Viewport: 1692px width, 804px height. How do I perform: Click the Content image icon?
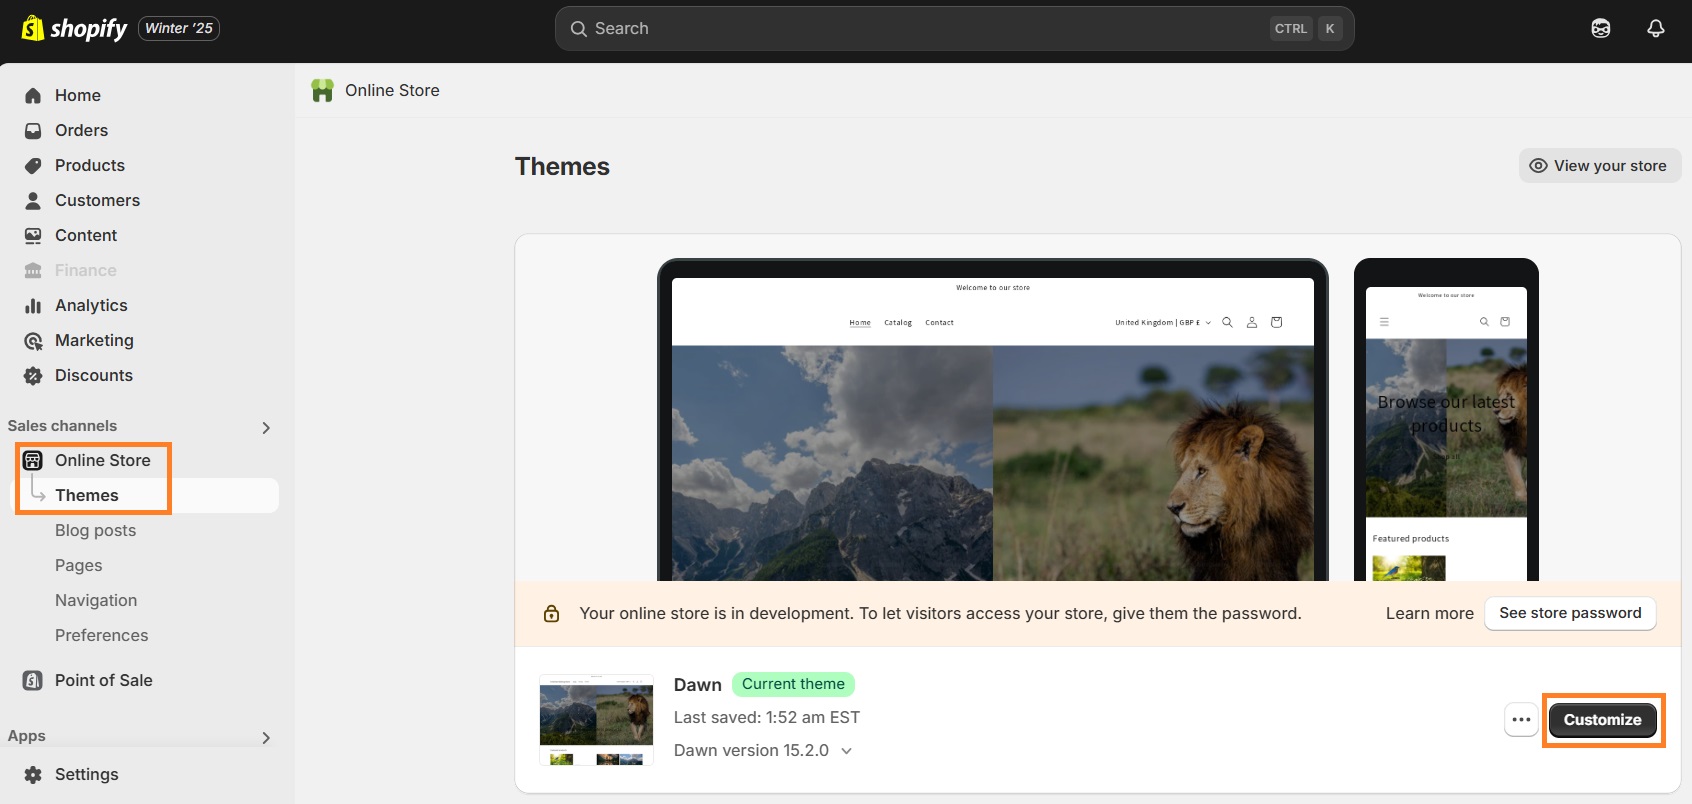point(33,236)
